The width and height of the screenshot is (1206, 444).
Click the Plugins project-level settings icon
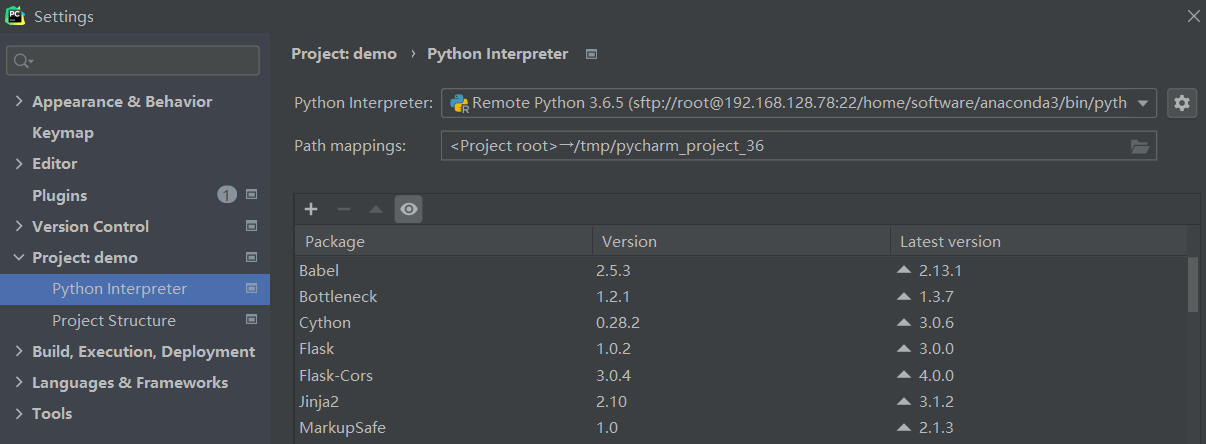click(x=252, y=195)
